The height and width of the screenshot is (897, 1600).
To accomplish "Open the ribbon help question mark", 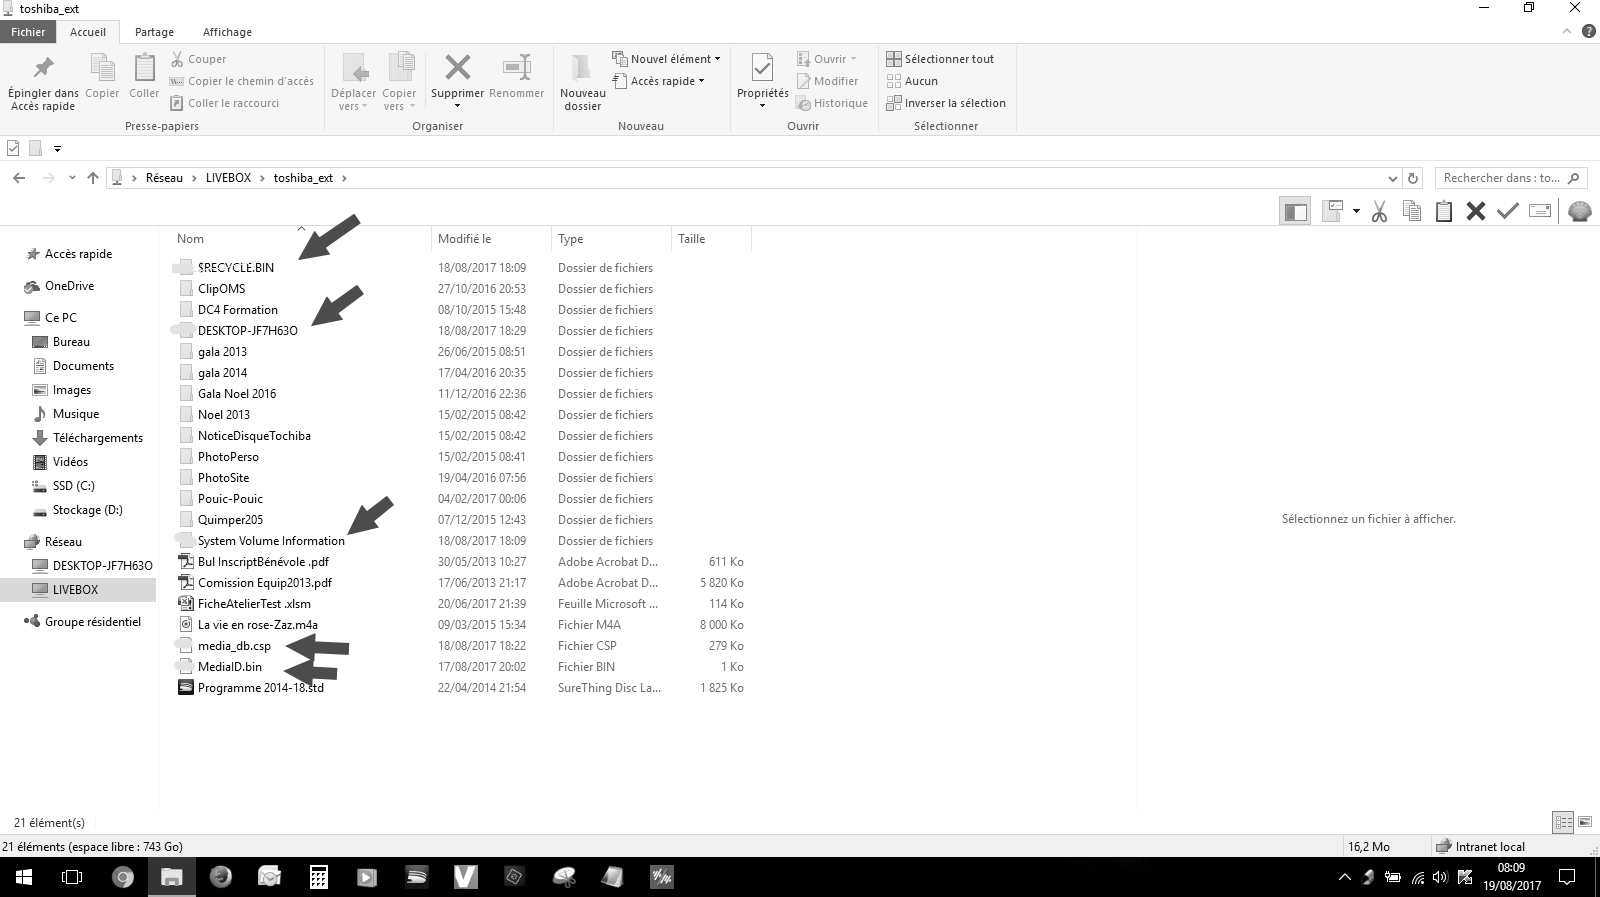I will coord(1589,32).
